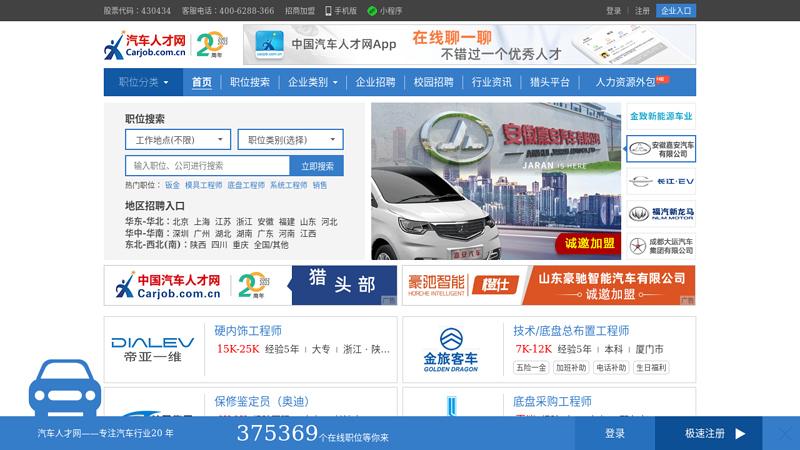
Task: Click the 中国汽车人才网App icon in banner
Action: tap(269, 45)
